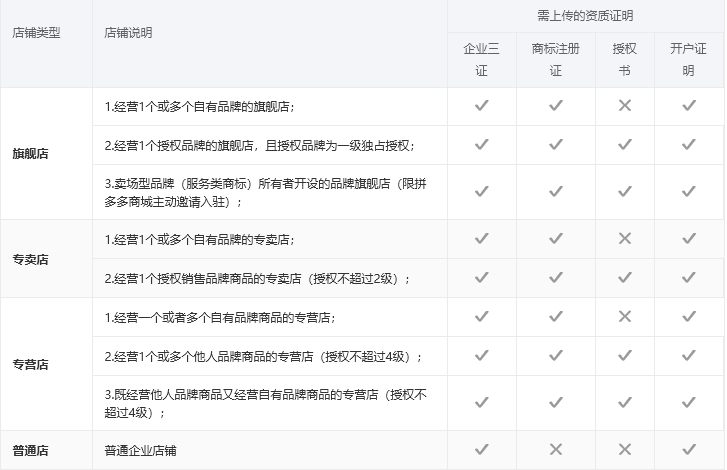Click the 企业三证 column header
Viewport: 727px width, 470px height.
tap(482, 60)
